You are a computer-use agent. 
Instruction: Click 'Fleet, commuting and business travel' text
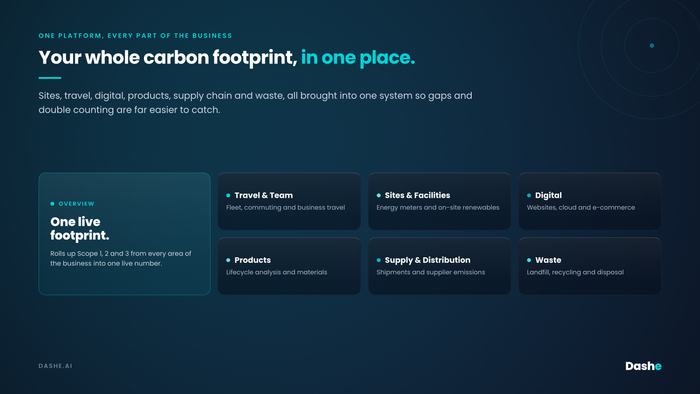[x=285, y=207]
